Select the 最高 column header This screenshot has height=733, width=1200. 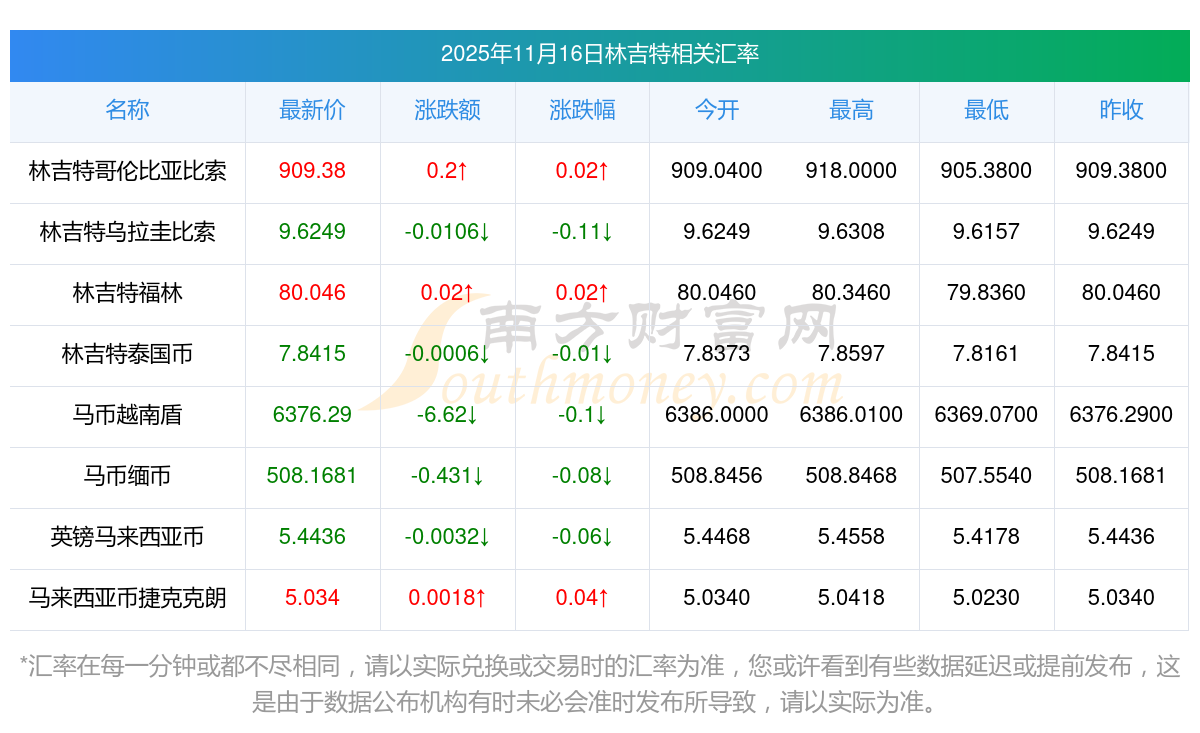[851, 110]
